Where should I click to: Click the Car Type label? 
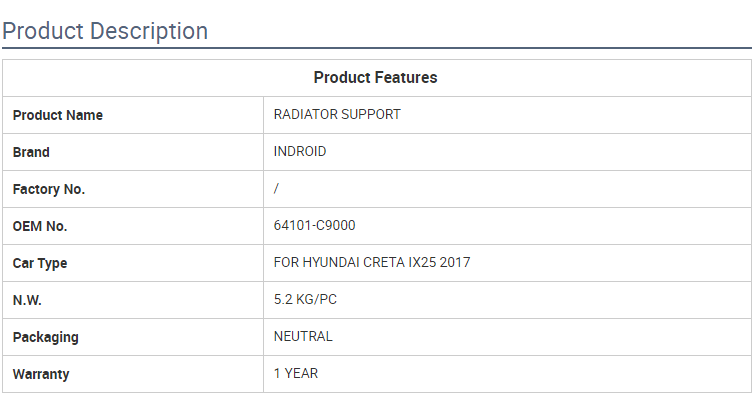point(40,264)
